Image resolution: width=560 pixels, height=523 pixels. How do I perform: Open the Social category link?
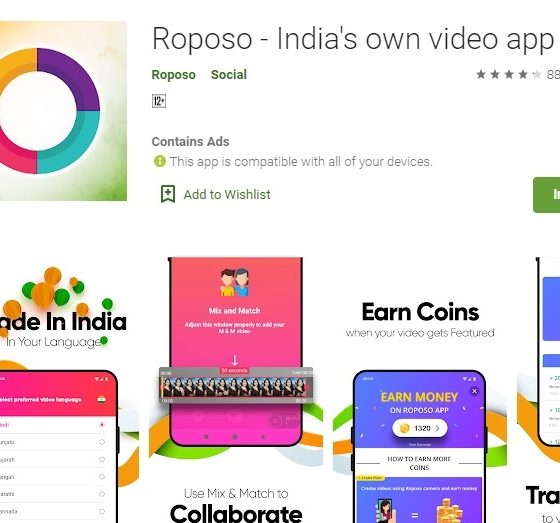[229, 75]
